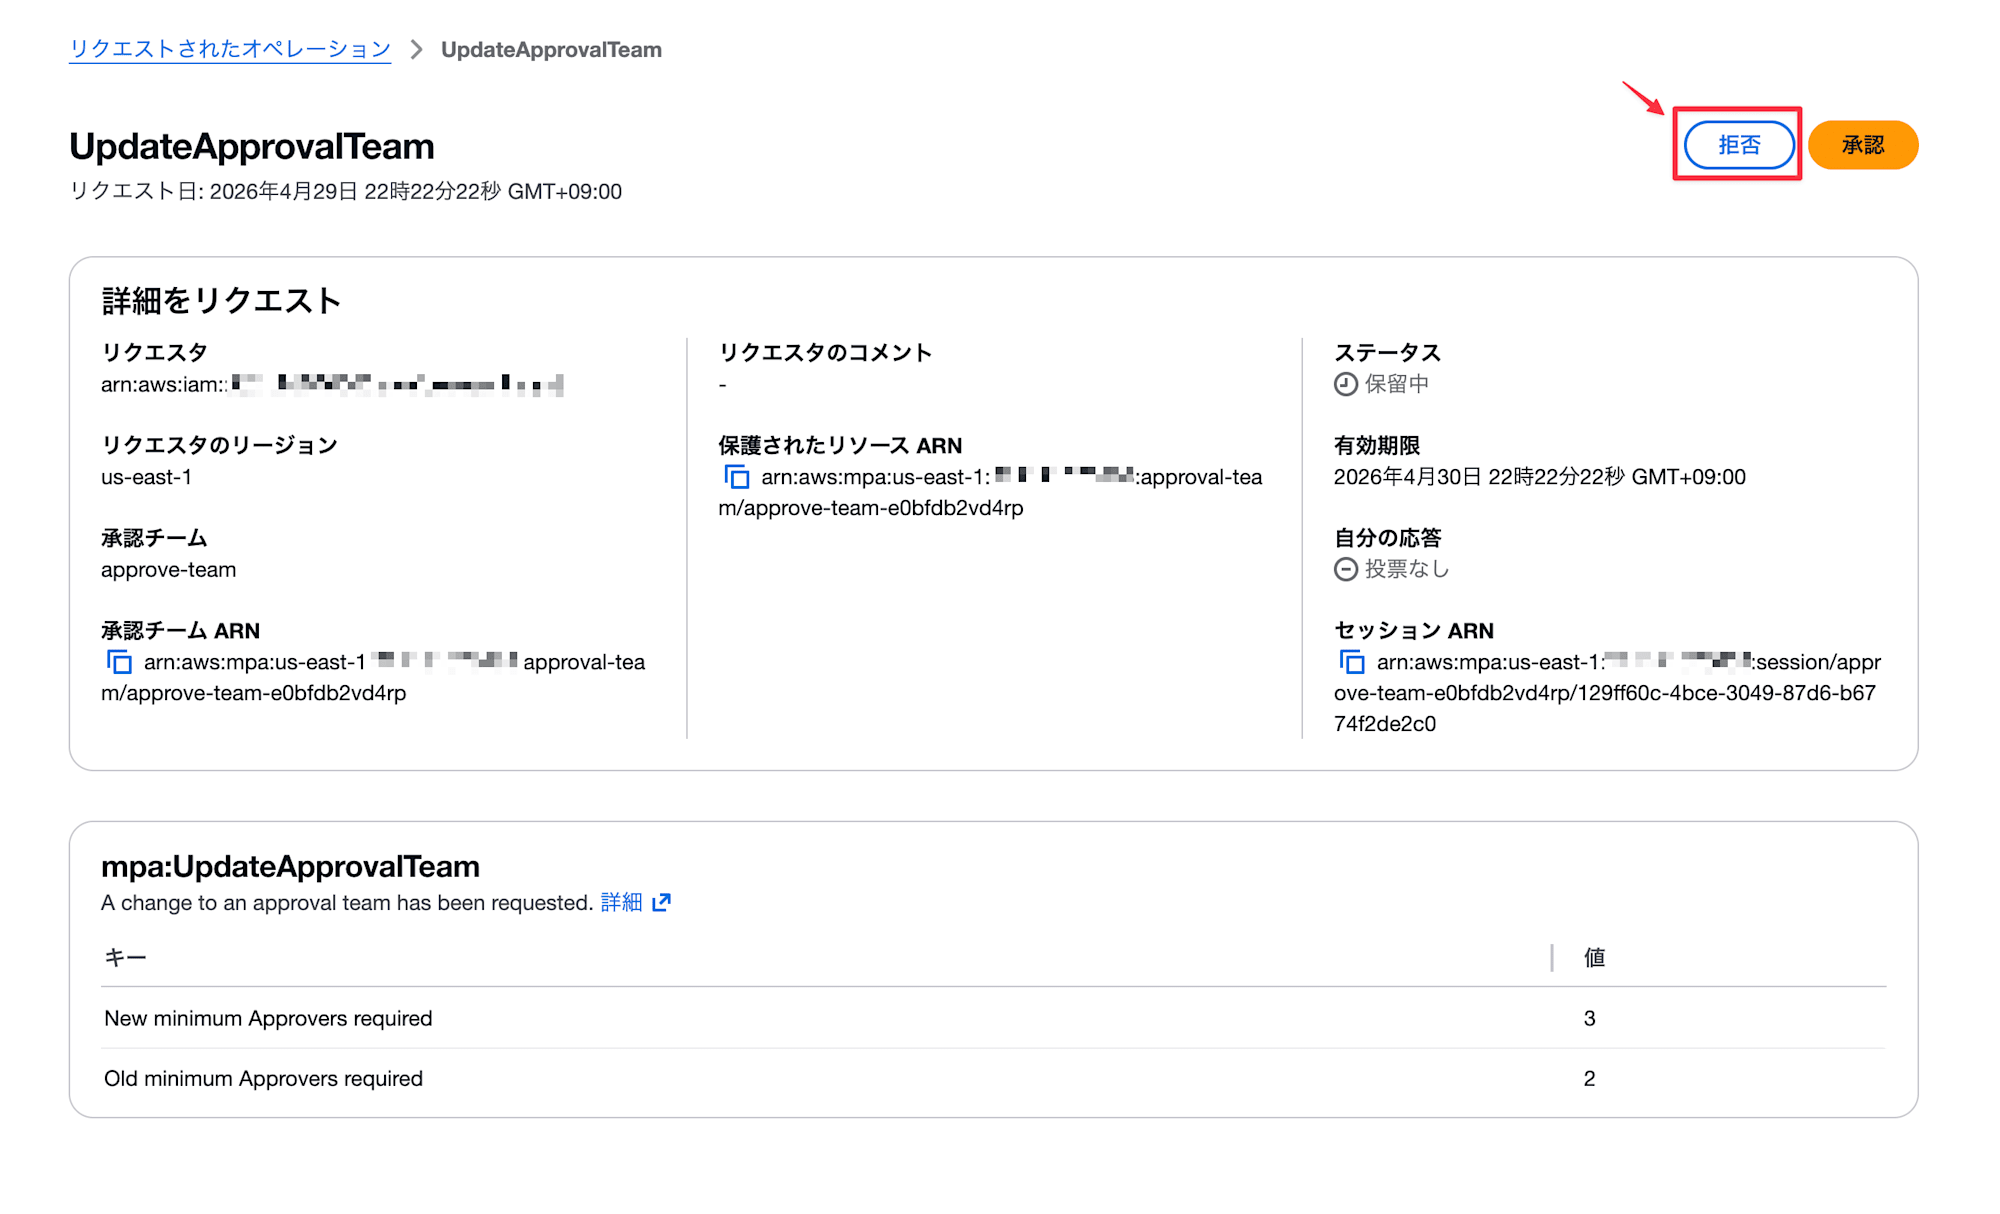Copy the 保護されたリソース ARN value
The width and height of the screenshot is (2000, 1214).
tap(737, 478)
